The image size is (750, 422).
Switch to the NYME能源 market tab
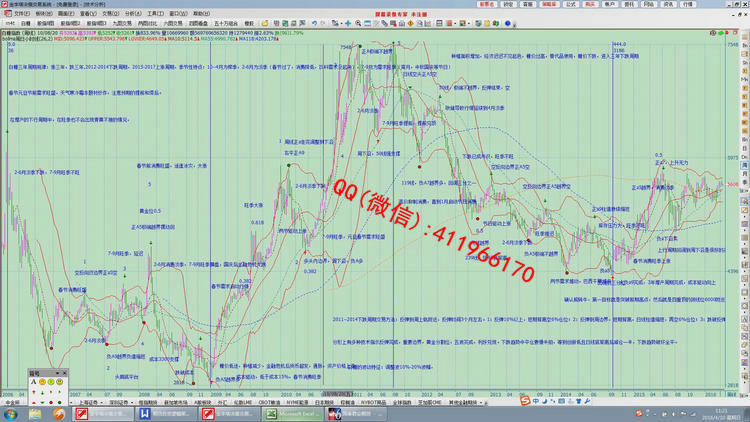point(298,402)
